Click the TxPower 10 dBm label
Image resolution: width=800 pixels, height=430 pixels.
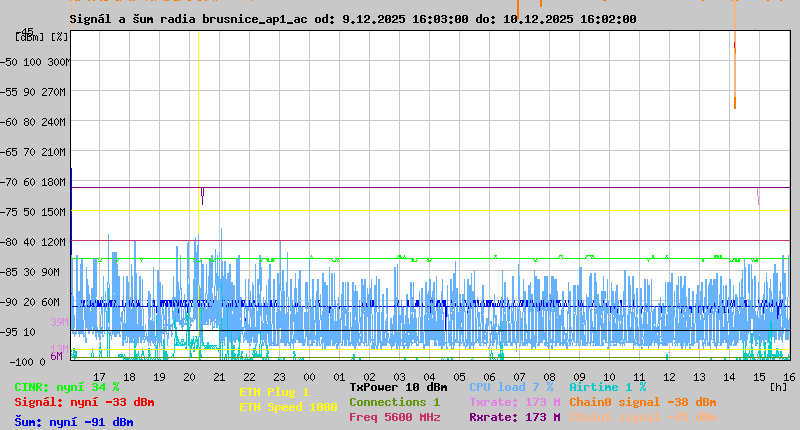click(x=398, y=387)
